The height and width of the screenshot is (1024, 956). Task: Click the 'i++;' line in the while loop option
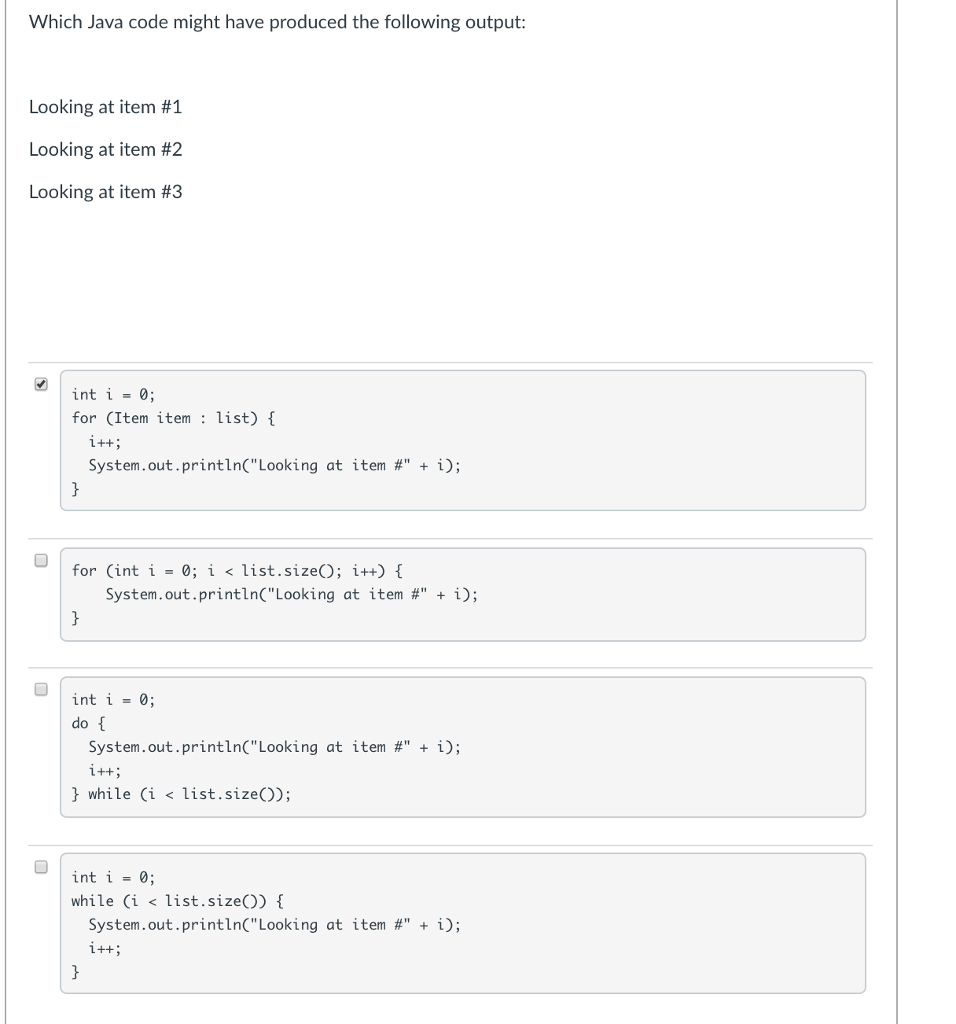click(x=105, y=948)
